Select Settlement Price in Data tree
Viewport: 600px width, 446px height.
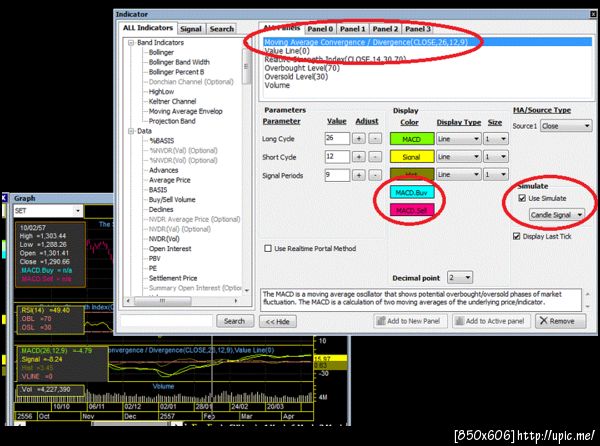click(x=173, y=278)
